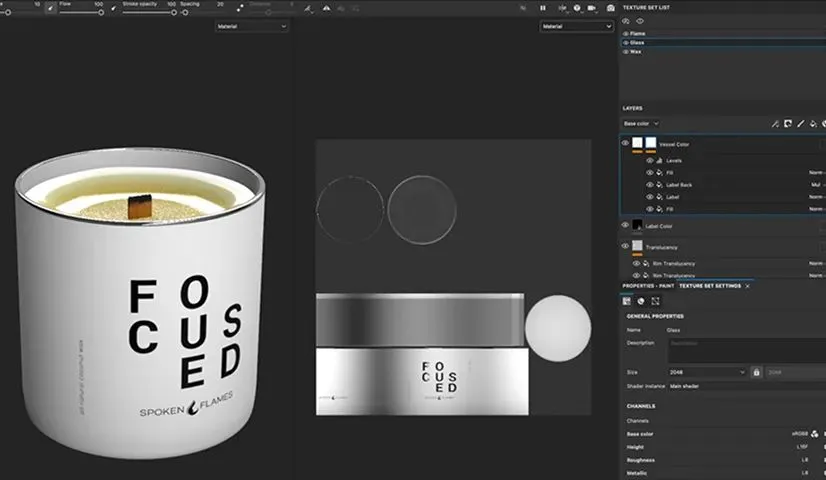Click the Base color channel swatch icon
This screenshot has height=480, width=826.
coord(815,434)
